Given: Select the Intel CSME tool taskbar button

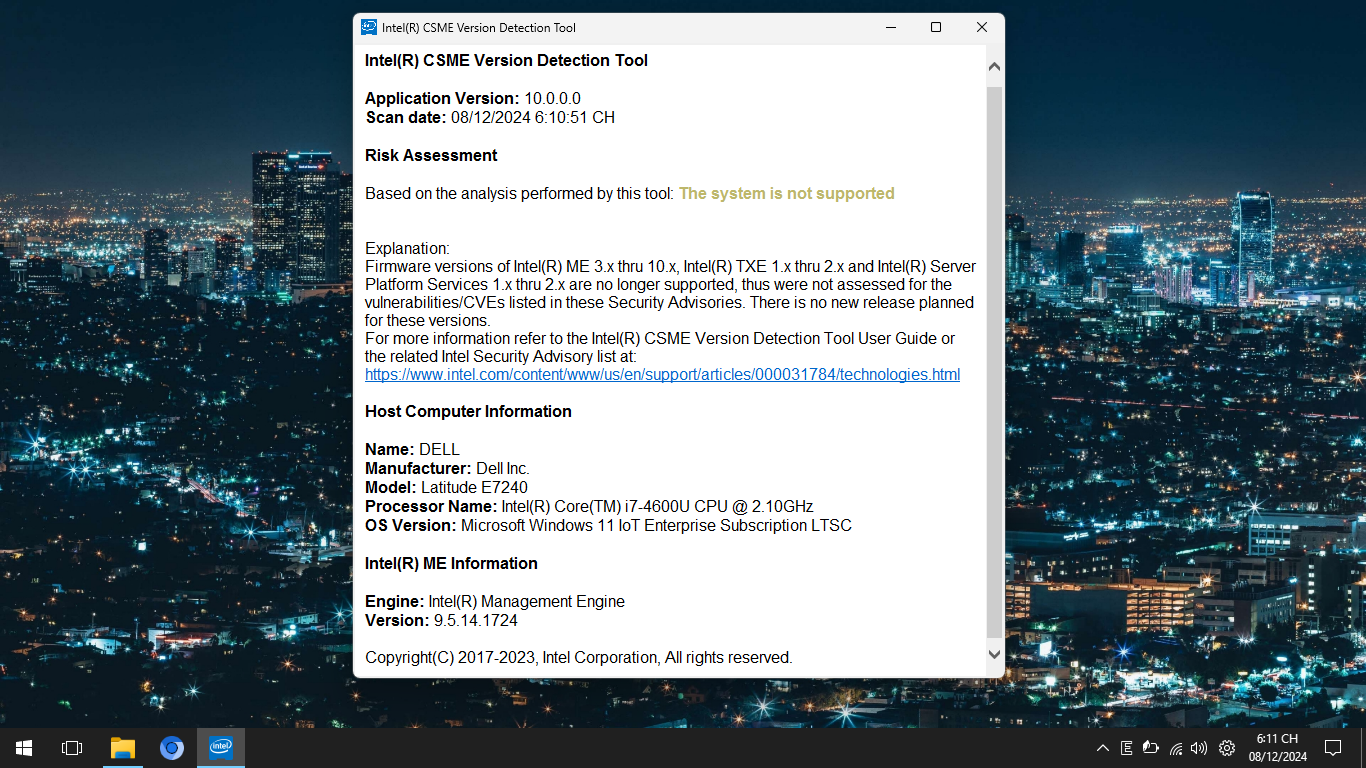Looking at the screenshot, I should click(x=221, y=748).
